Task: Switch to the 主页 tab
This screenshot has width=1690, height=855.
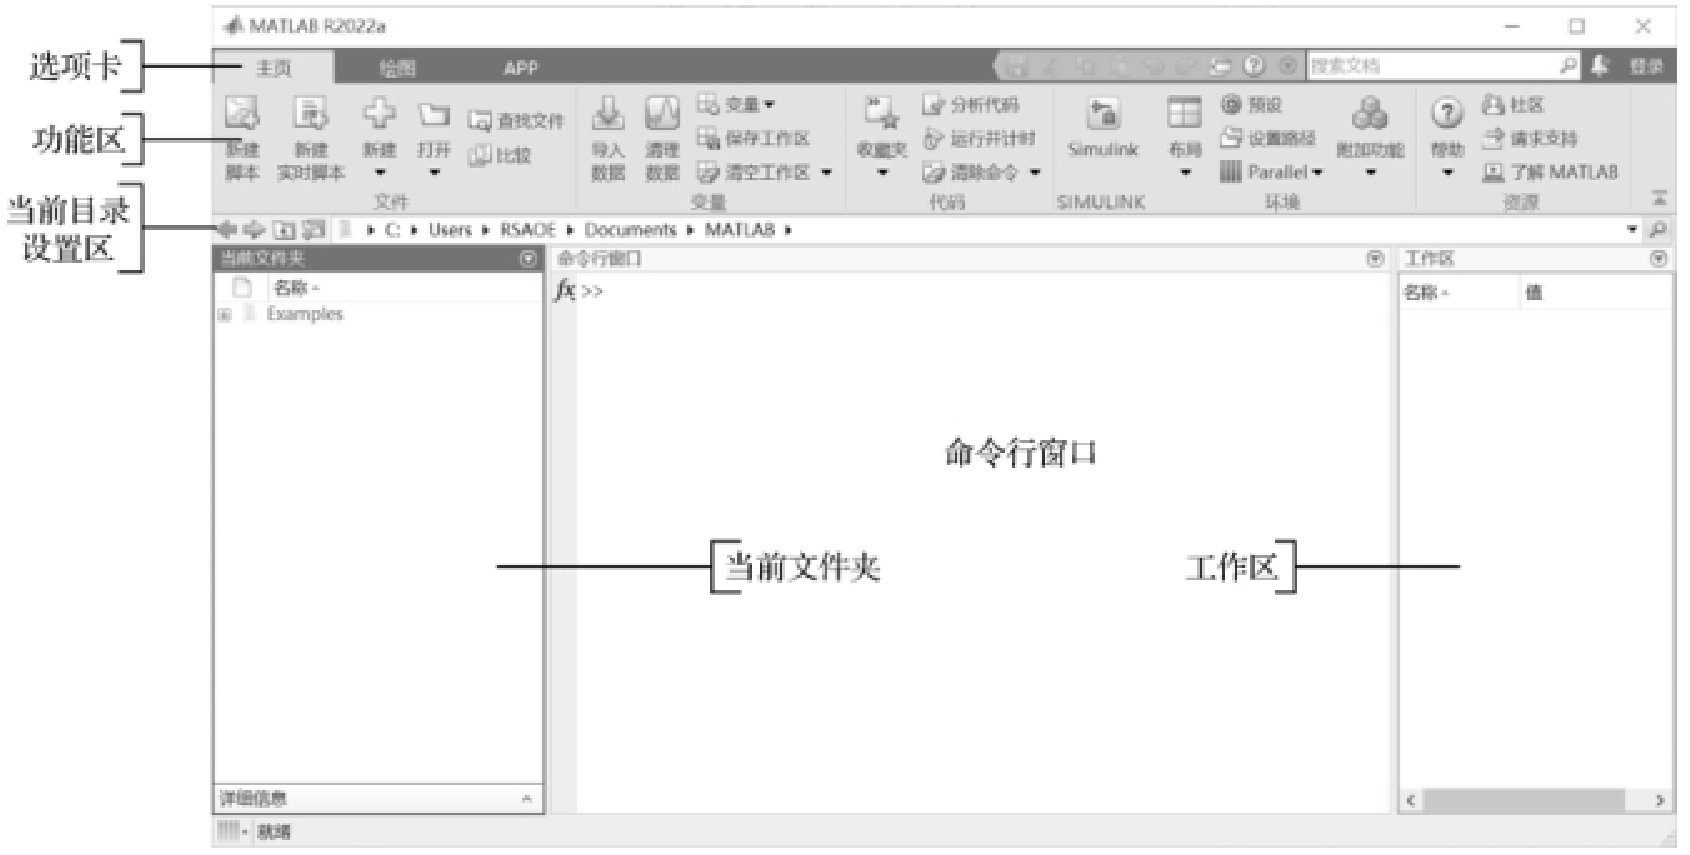Action: (274, 68)
